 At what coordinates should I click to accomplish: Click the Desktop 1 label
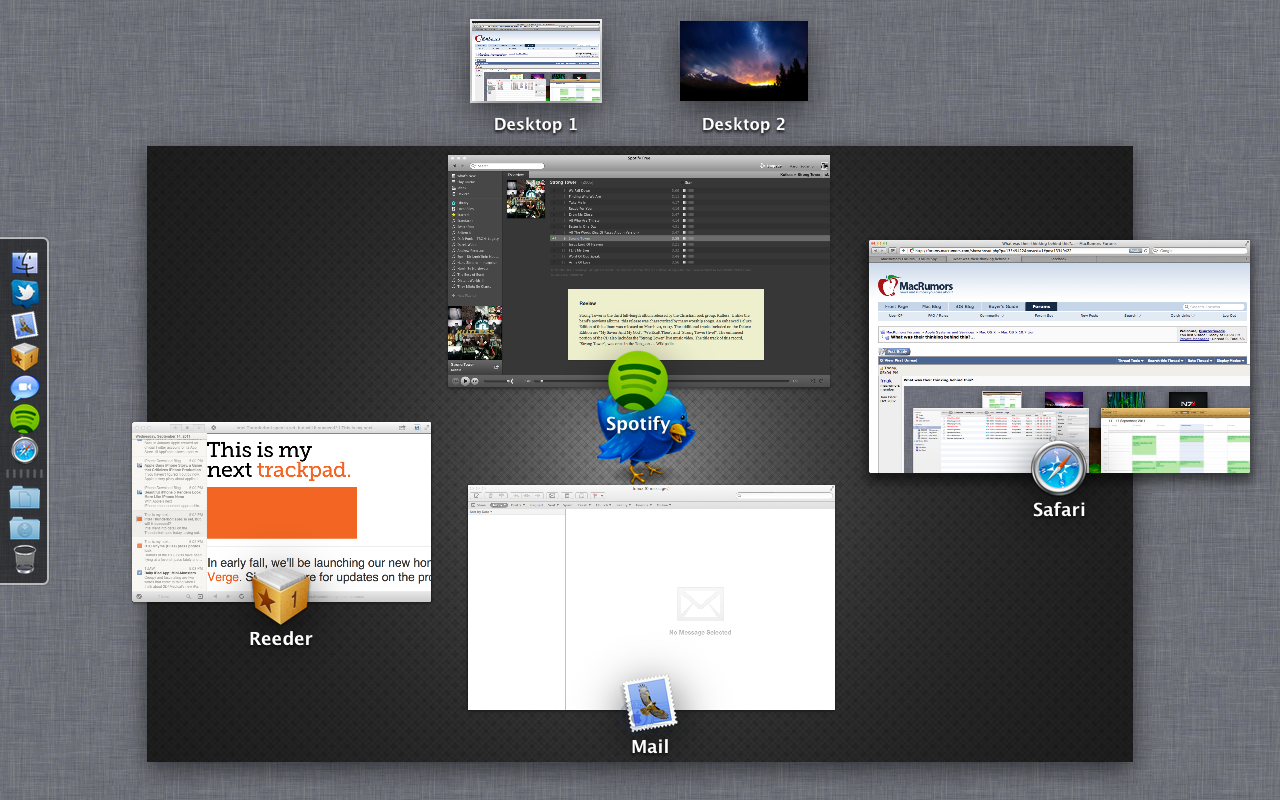pyautogui.click(x=536, y=125)
